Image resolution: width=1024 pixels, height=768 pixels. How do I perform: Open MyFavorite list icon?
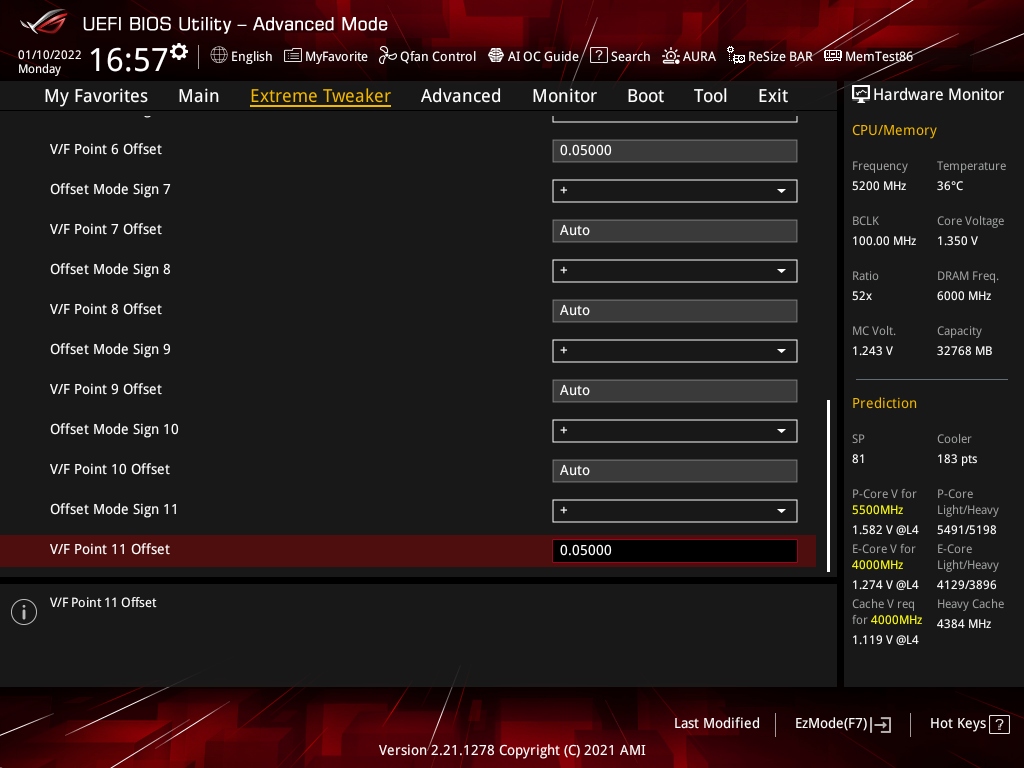click(x=292, y=56)
